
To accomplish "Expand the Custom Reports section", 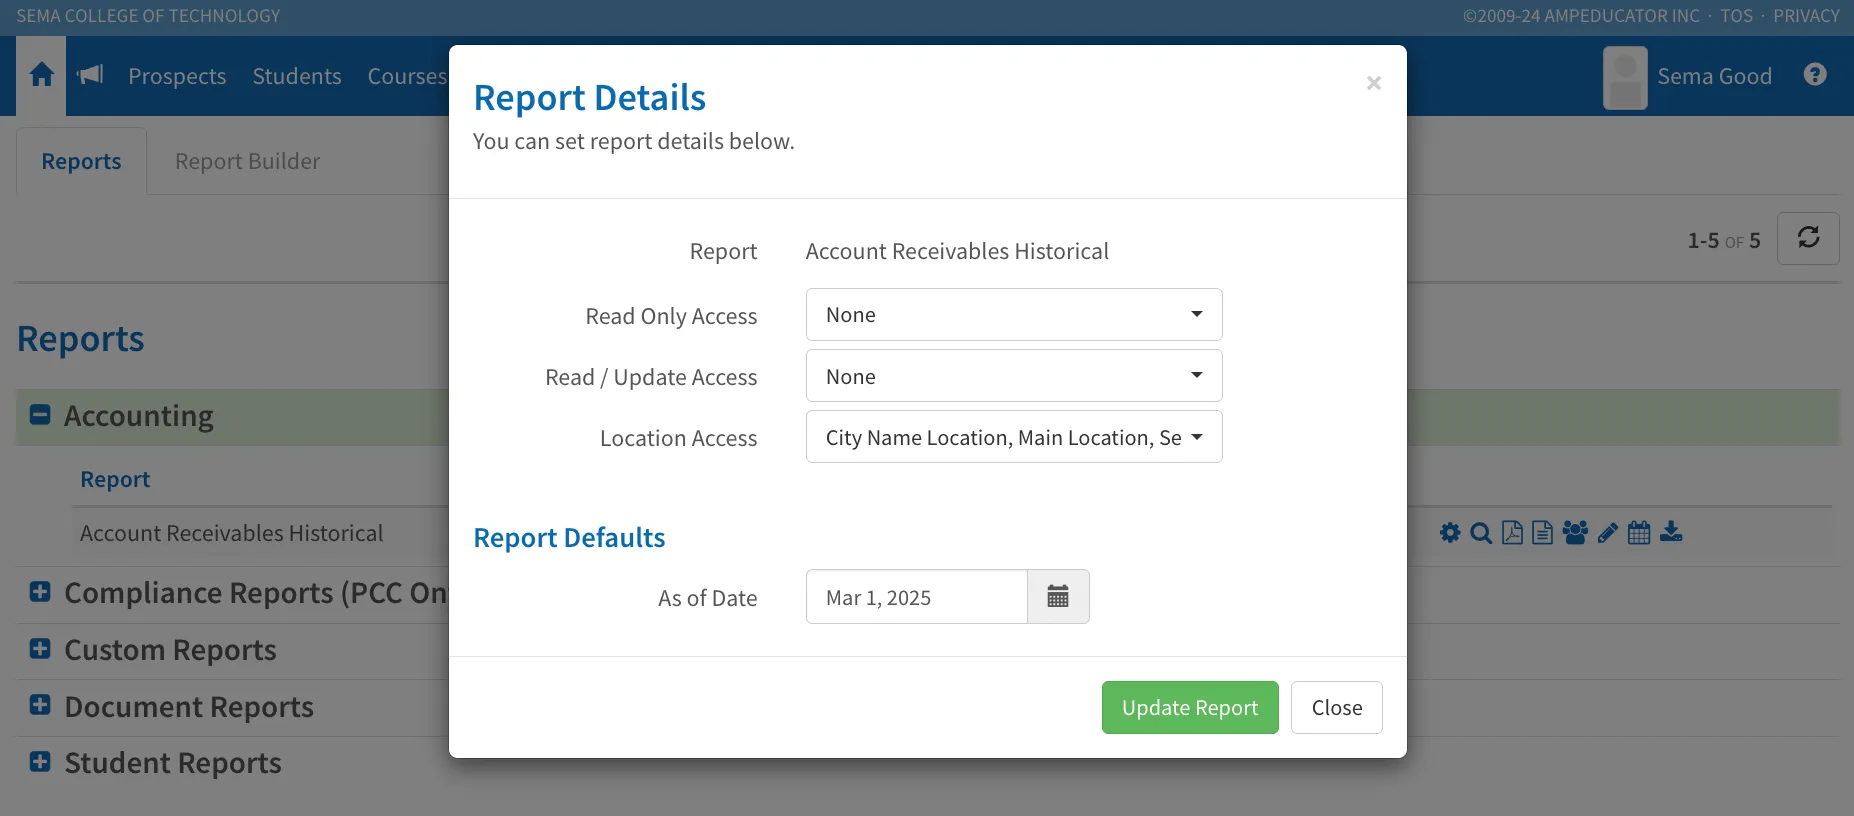I will tap(40, 649).
